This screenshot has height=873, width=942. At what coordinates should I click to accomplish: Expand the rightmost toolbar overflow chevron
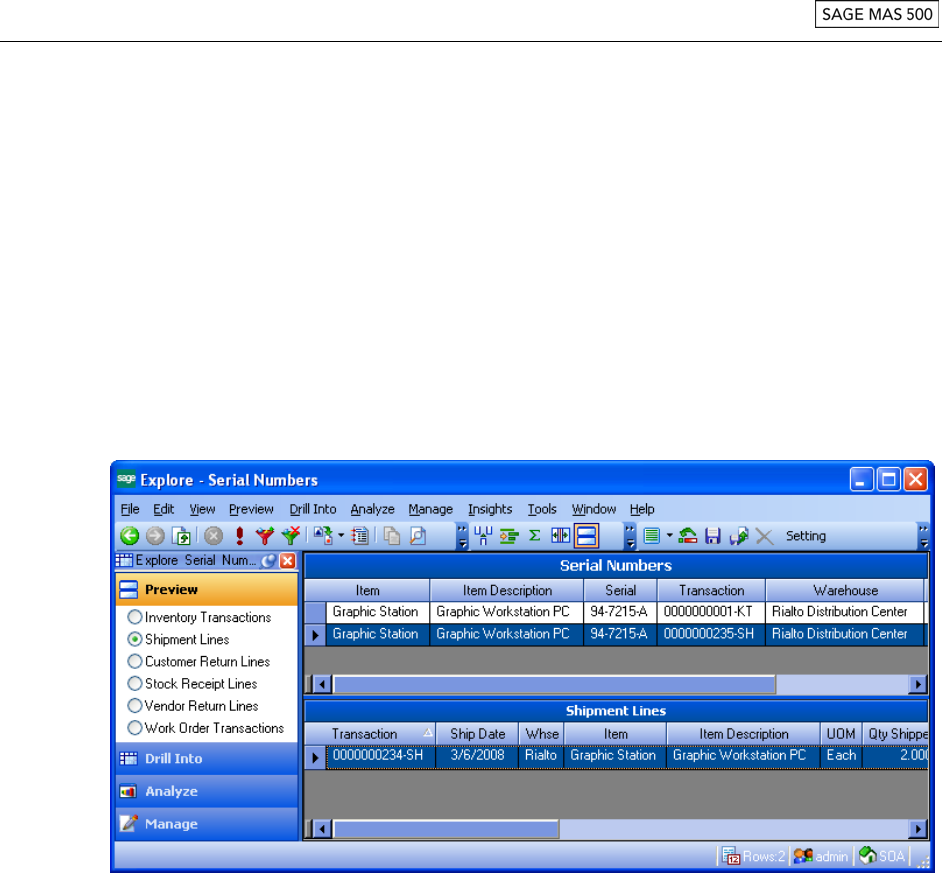tap(923, 535)
